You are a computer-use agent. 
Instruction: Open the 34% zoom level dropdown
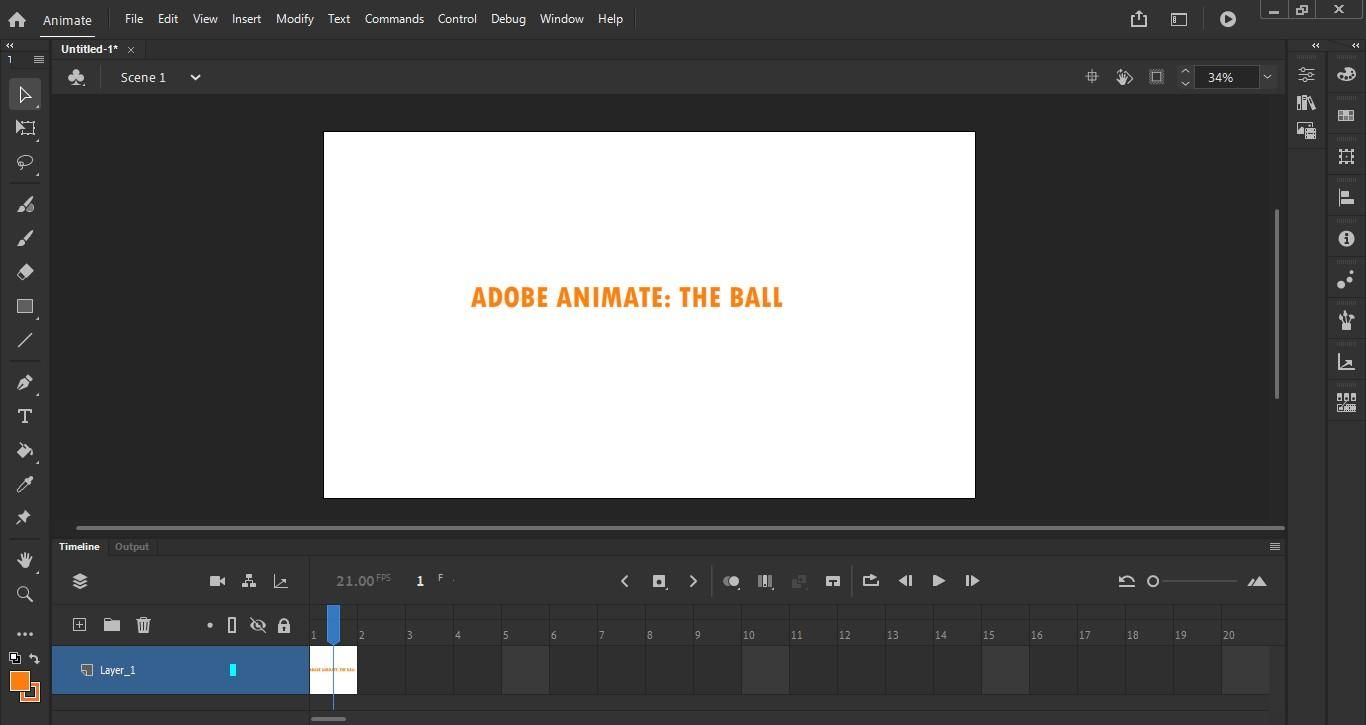[1266, 77]
